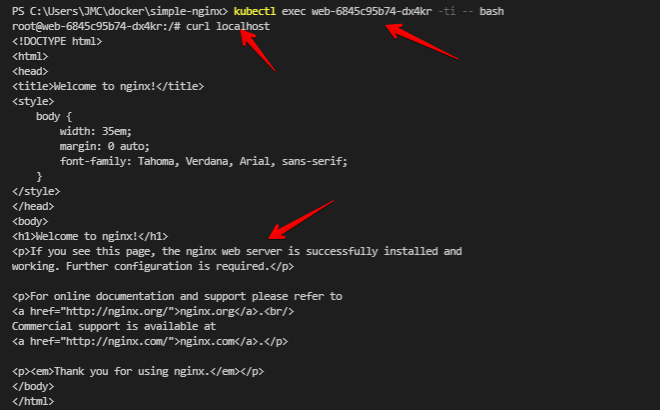Viewport: 660px width, 410px height.
Task: Click the font-family Tahoma, Verdana line
Action: 203,161
